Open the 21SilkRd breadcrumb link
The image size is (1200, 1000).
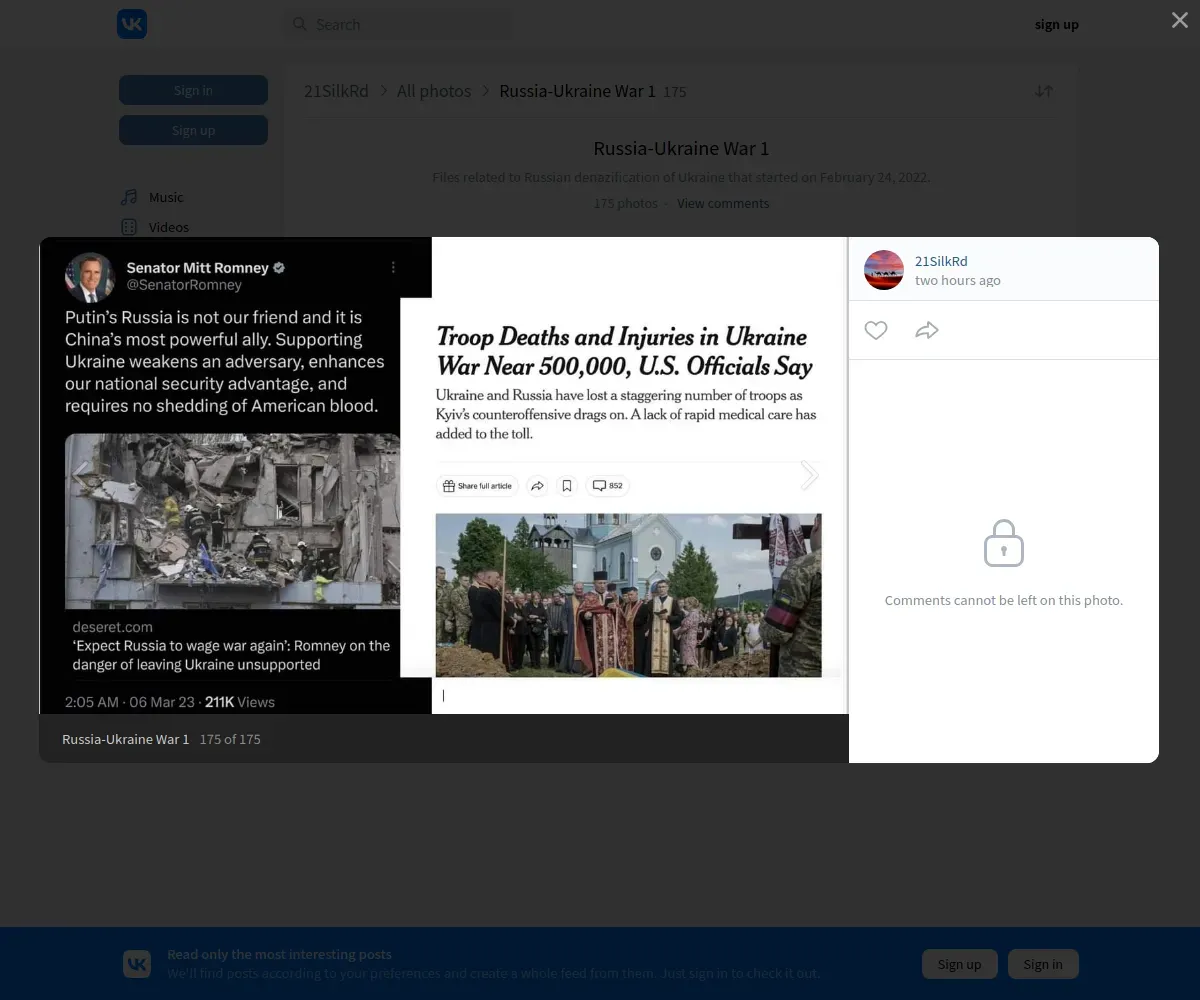click(336, 91)
